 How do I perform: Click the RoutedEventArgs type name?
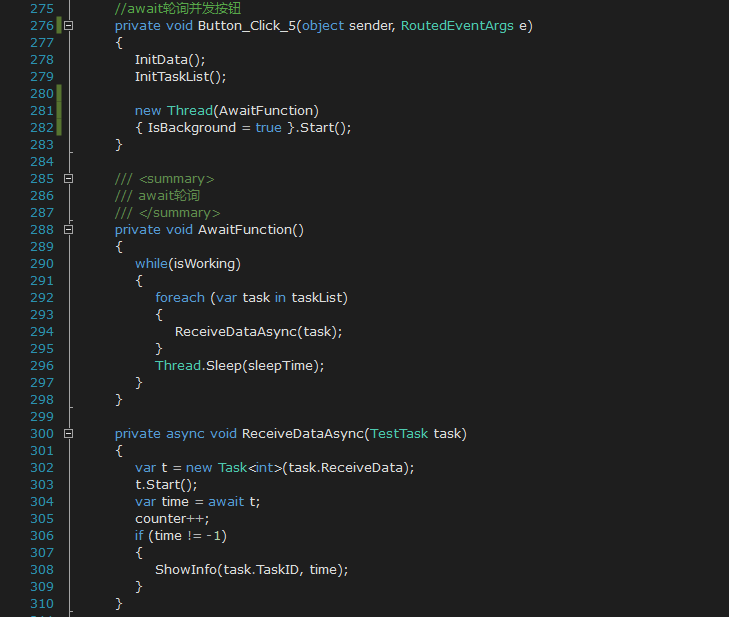click(457, 26)
